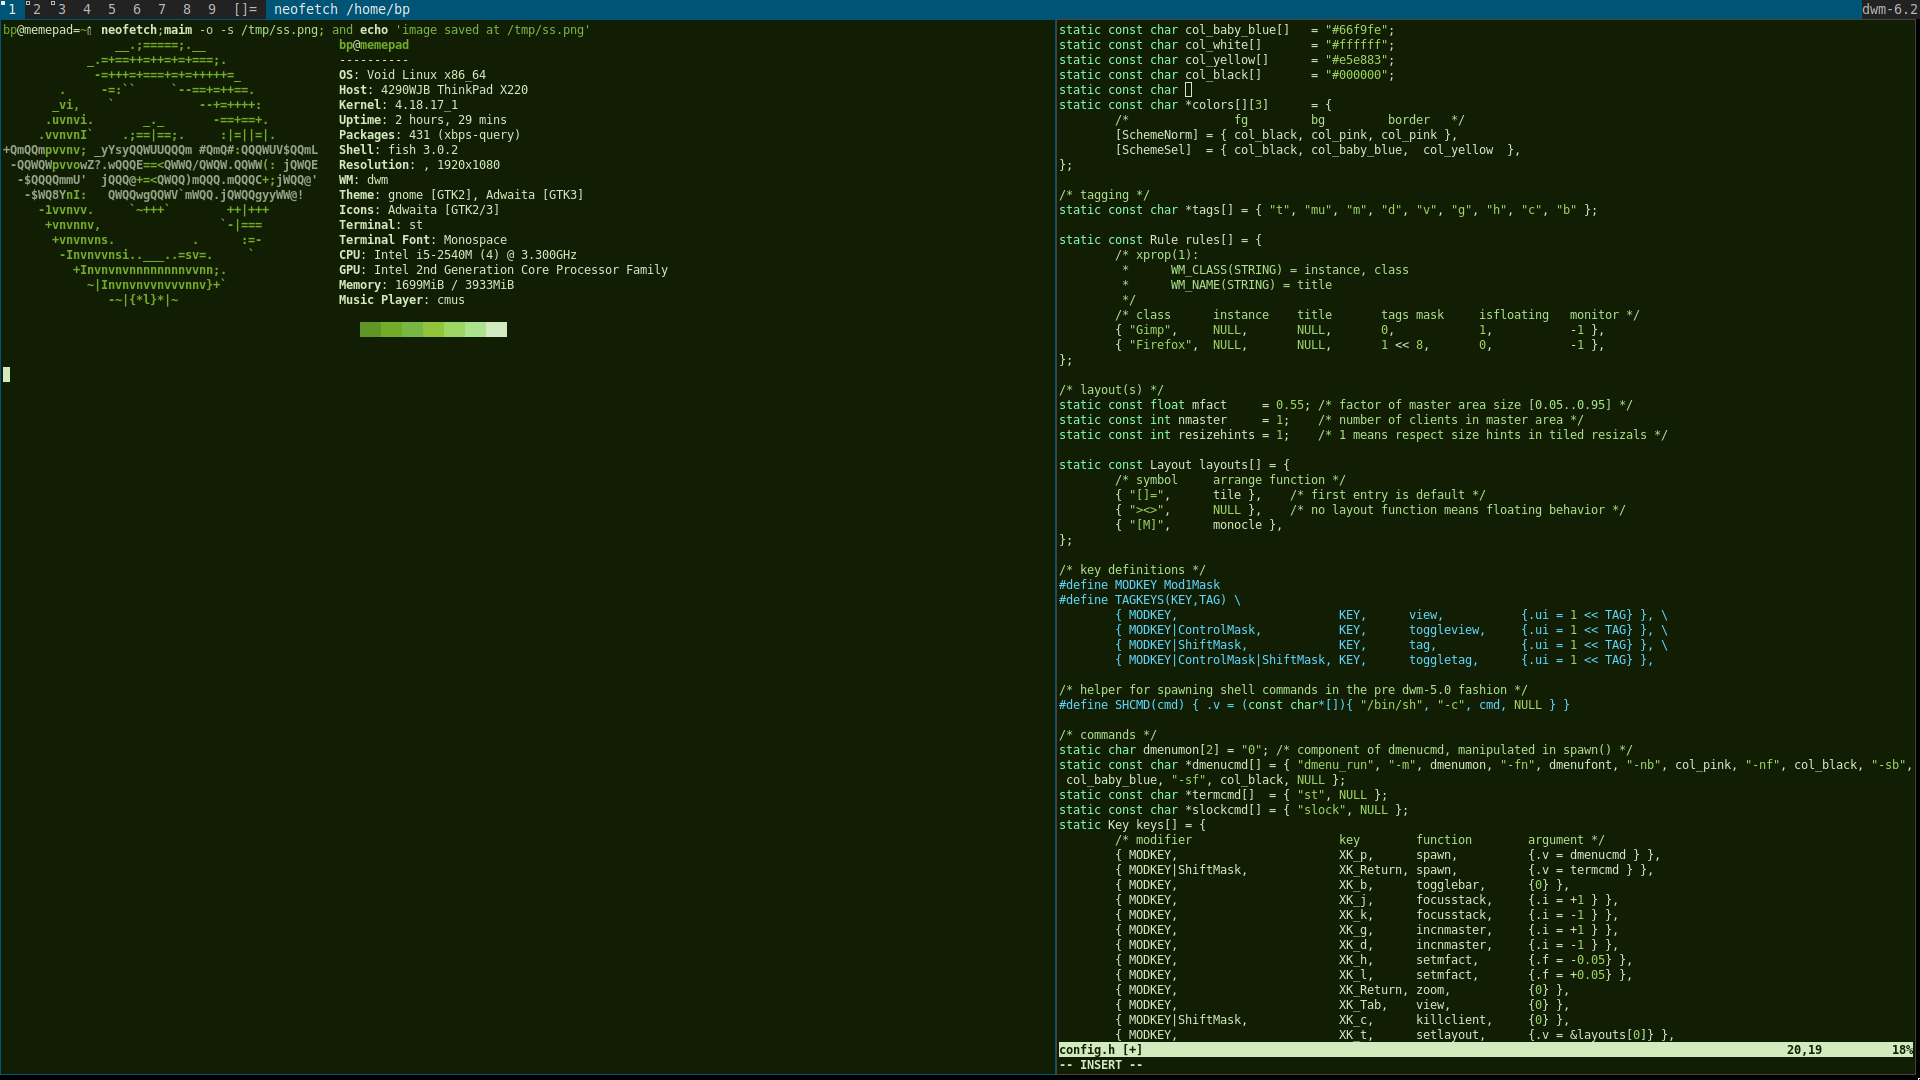Click '#define MODKEY Mod1Mask' line
1920x1080 pixels.
1139,585
